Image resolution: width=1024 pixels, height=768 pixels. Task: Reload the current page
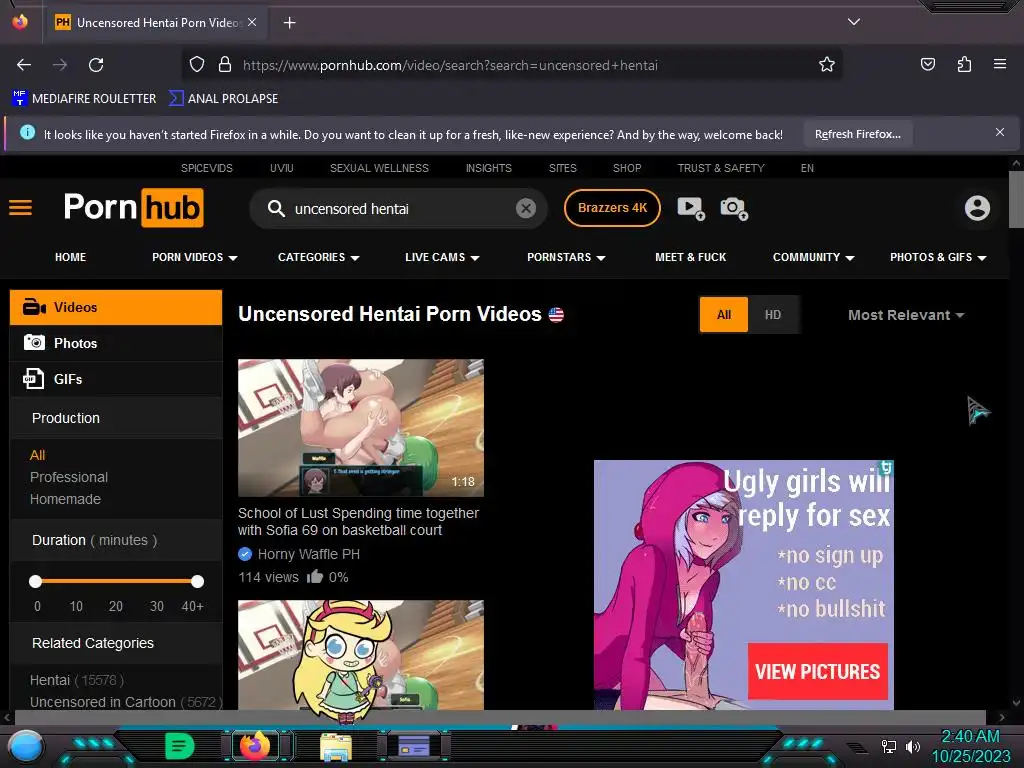coord(96,65)
